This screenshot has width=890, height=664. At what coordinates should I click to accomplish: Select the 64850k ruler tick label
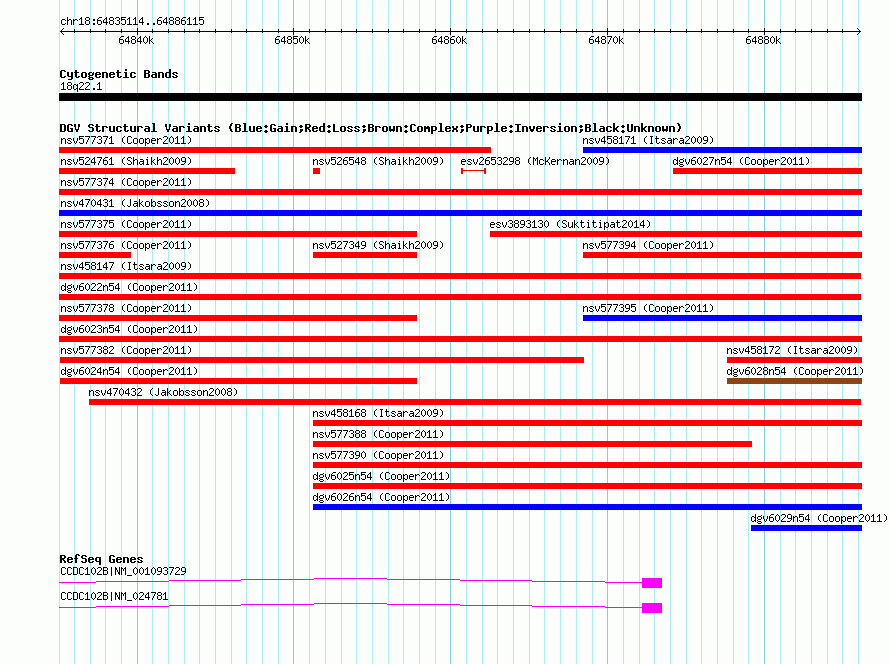(x=292, y=40)
